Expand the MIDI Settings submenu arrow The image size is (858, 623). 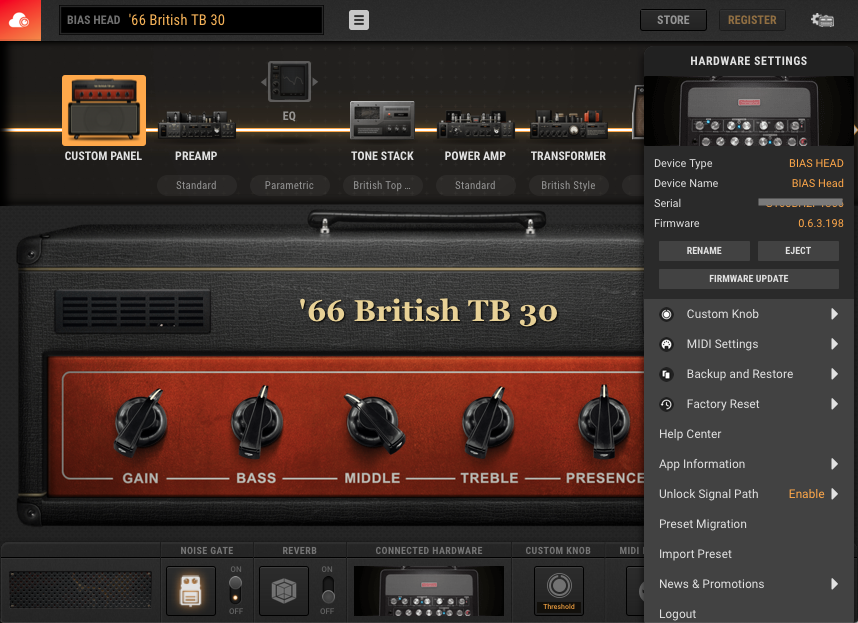click(834, 344)
